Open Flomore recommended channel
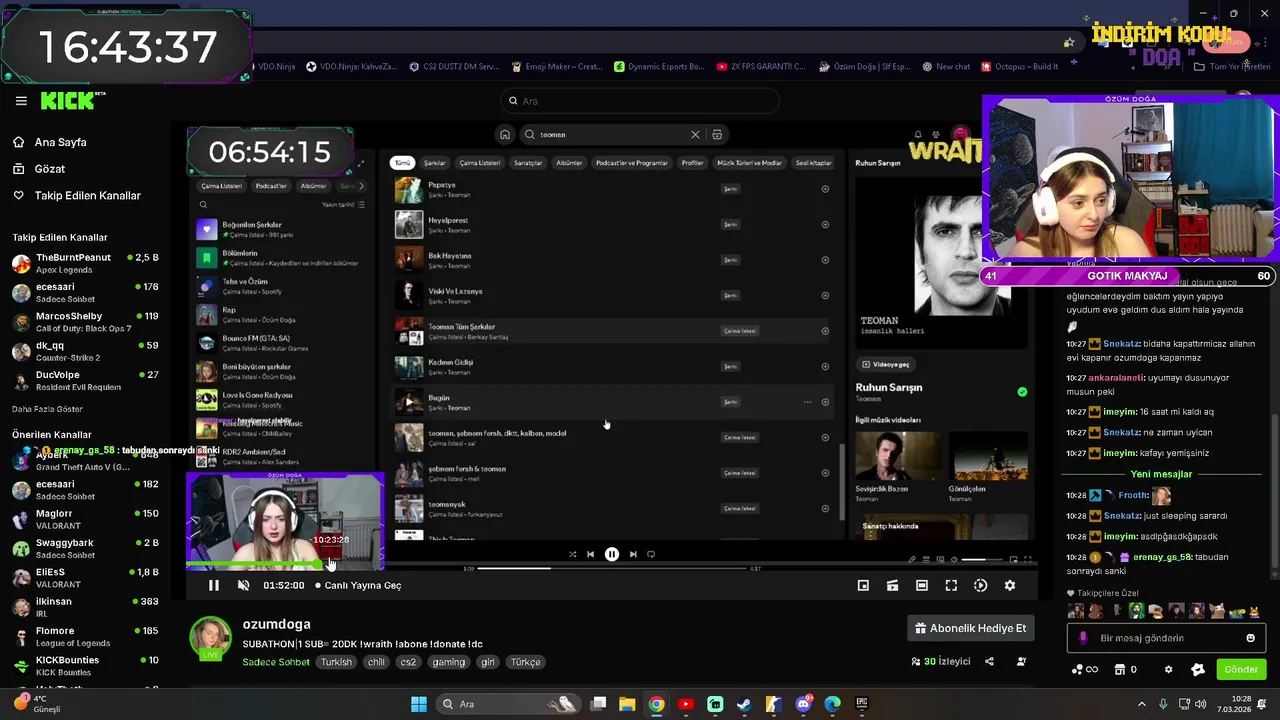This screenshot has height=720, width=1280. (85, 636)
